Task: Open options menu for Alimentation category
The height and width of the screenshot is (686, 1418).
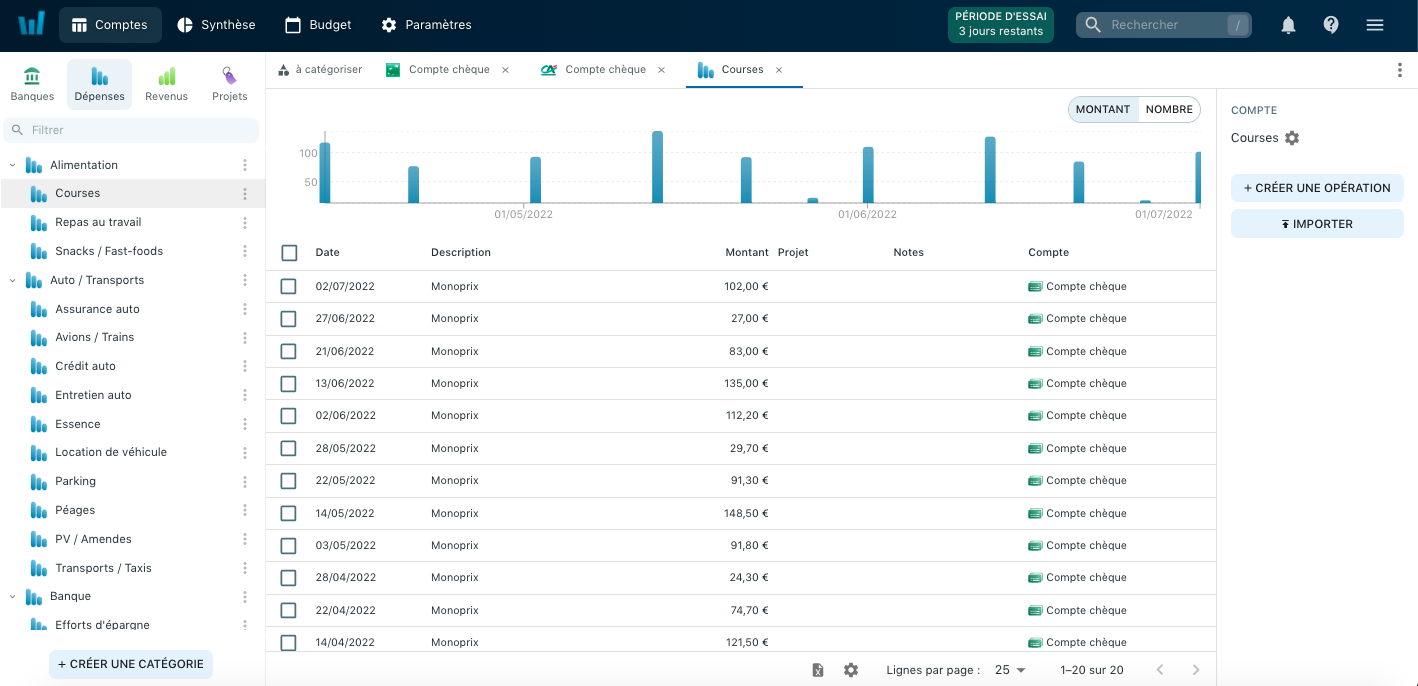Action: 245,165
